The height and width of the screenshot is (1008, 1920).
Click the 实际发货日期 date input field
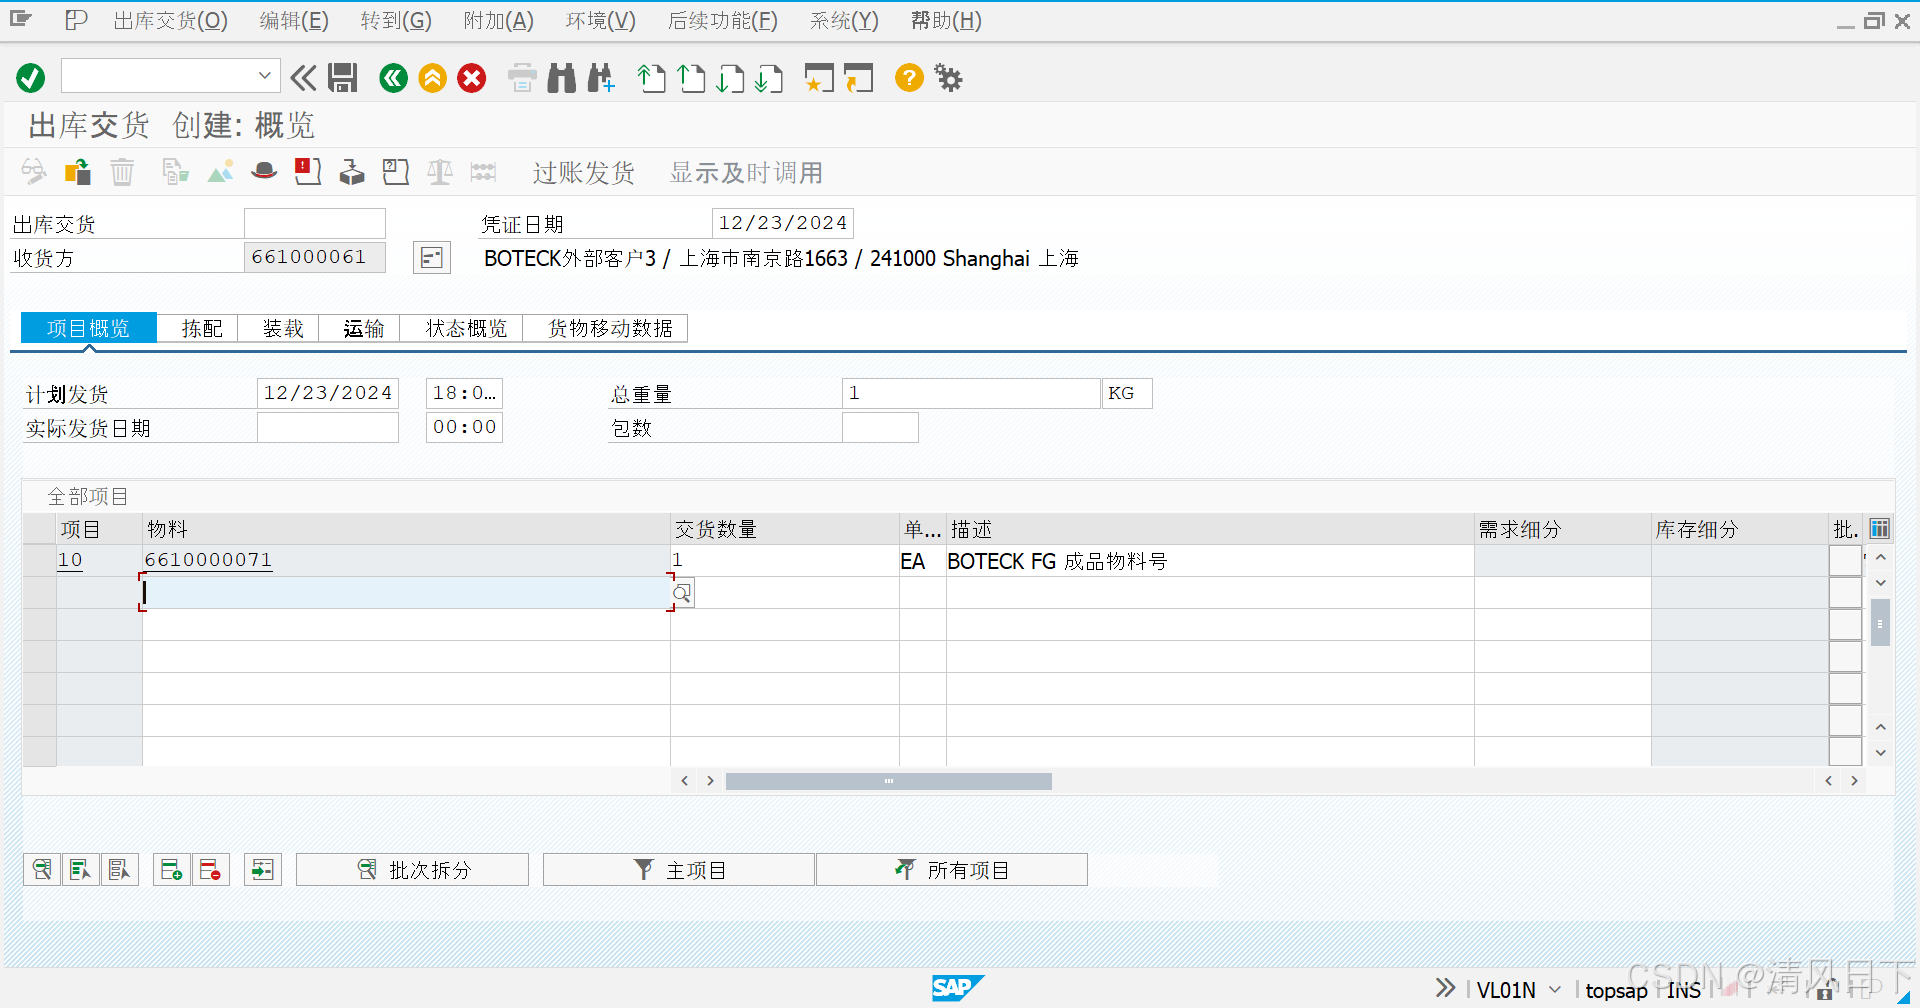[328, 427]
